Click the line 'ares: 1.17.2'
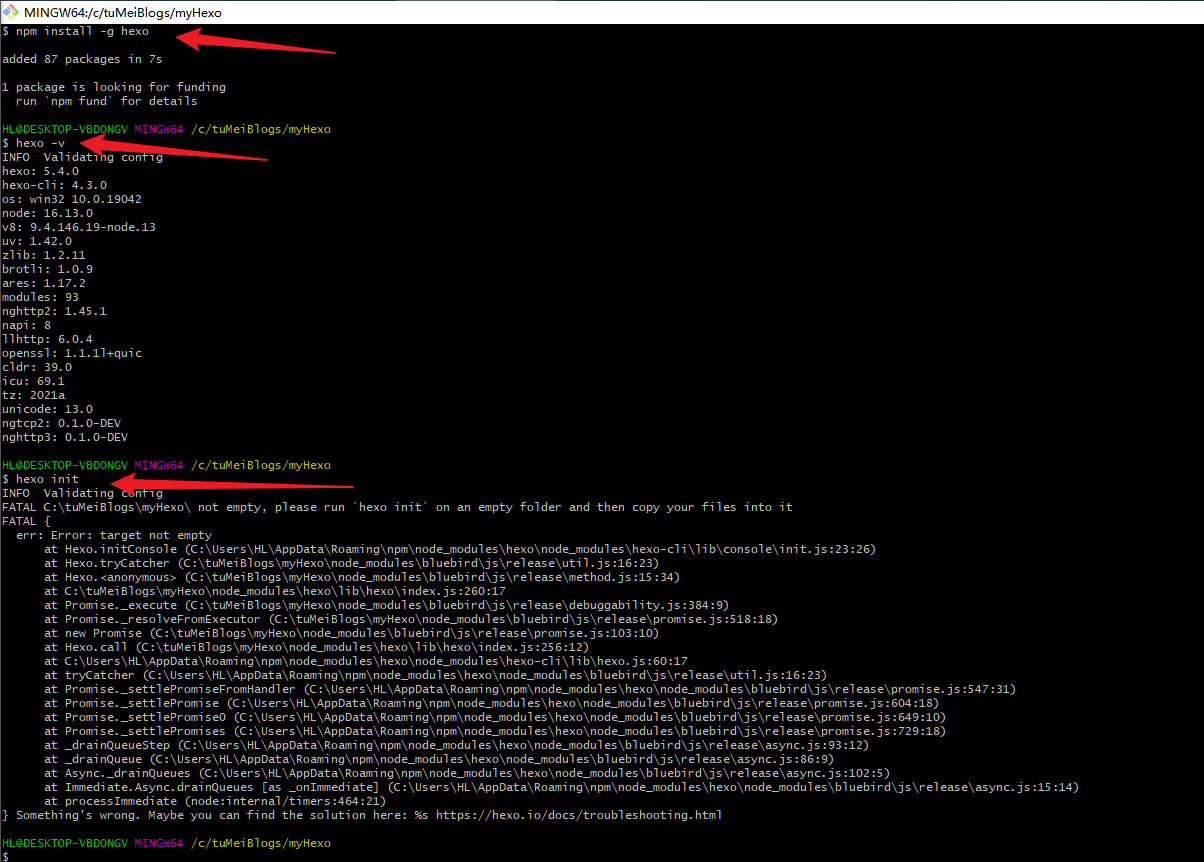 [44, 283]
